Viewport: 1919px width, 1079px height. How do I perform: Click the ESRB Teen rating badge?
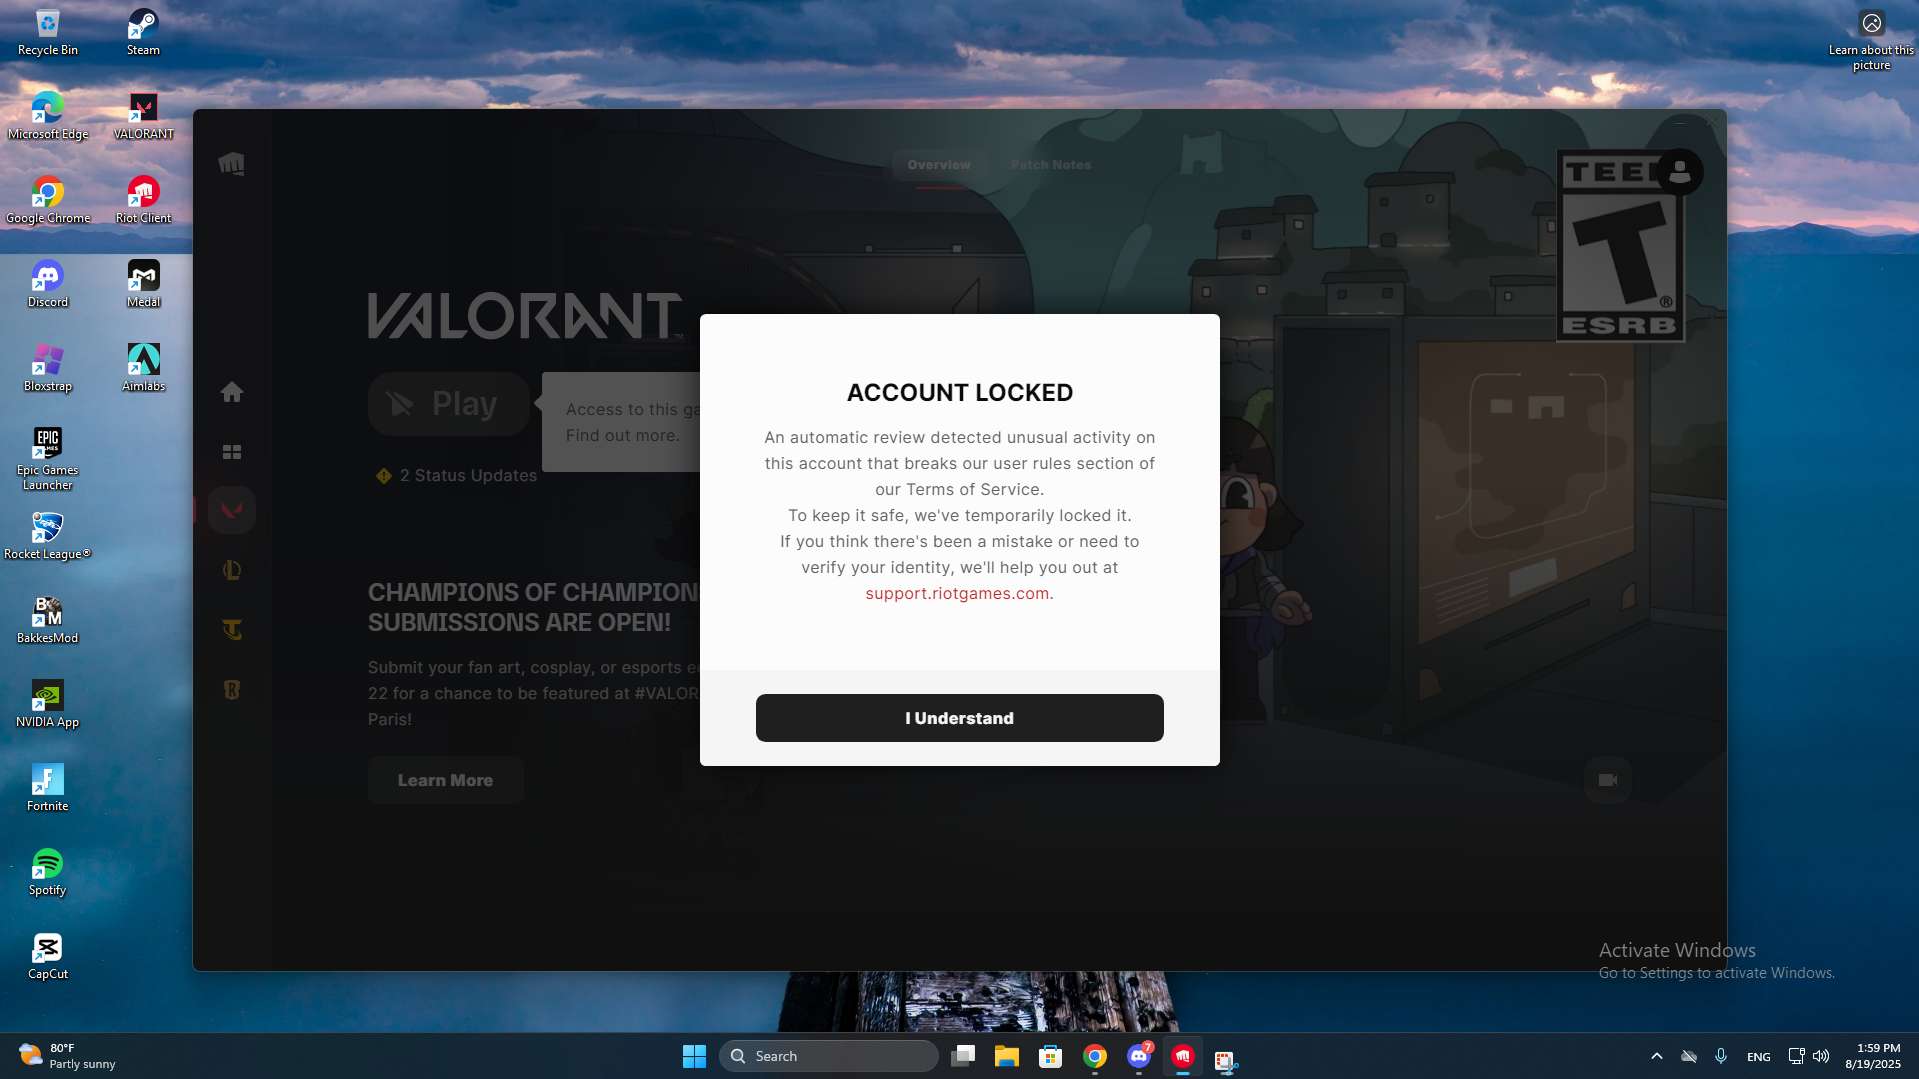tap(1620, 246)
